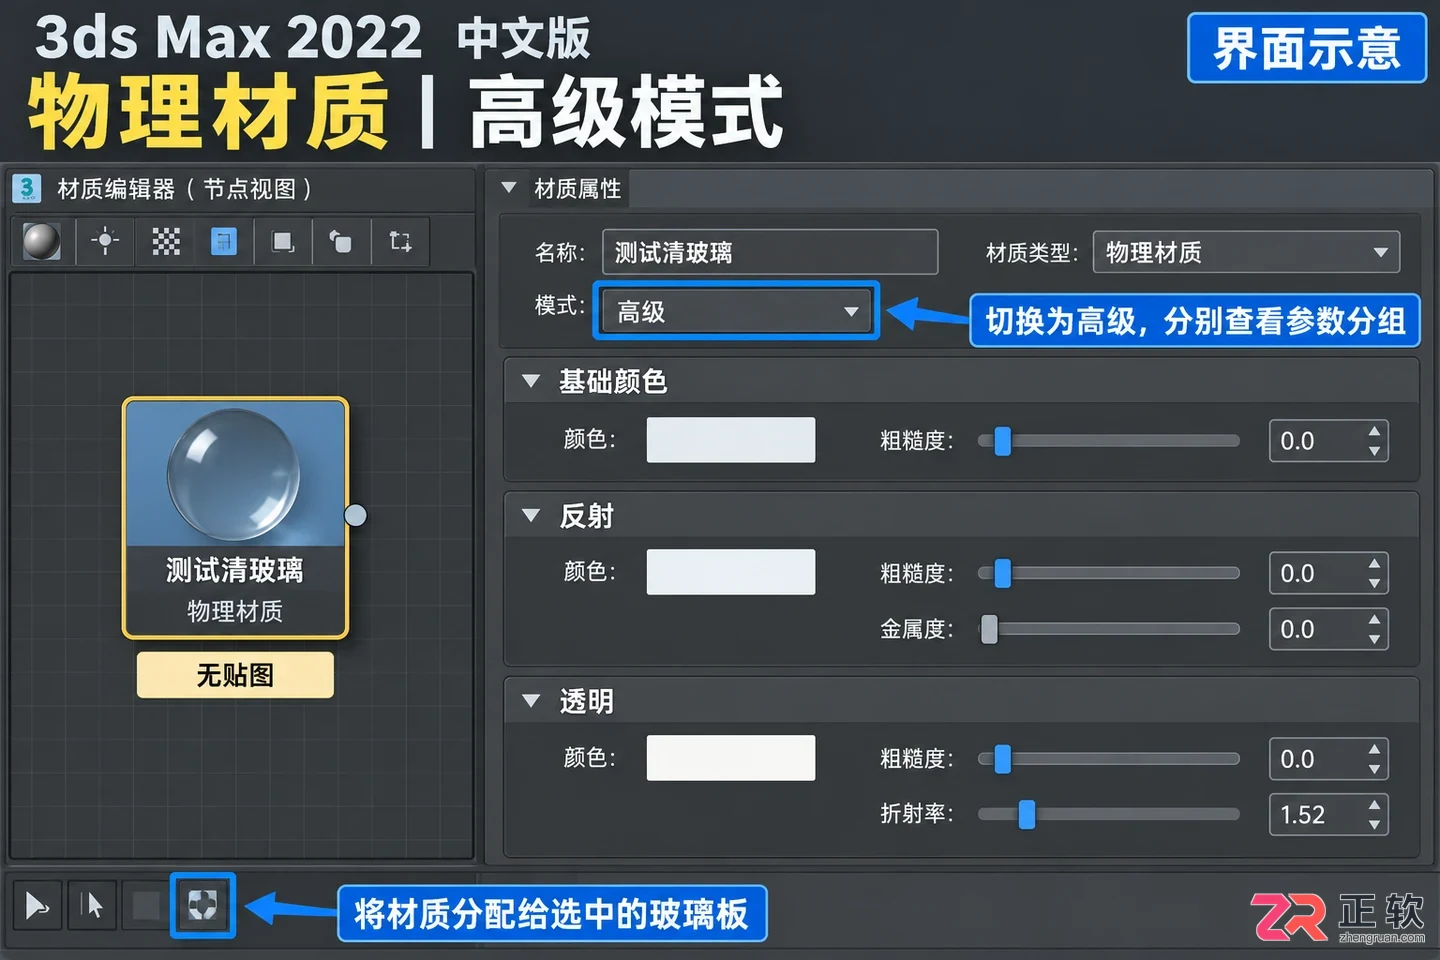Image resolution: width=1440 pixels, height=960 pixels.
Task: Click the light/sun icon in editor toolbar
Action: (x=105, y=241)
